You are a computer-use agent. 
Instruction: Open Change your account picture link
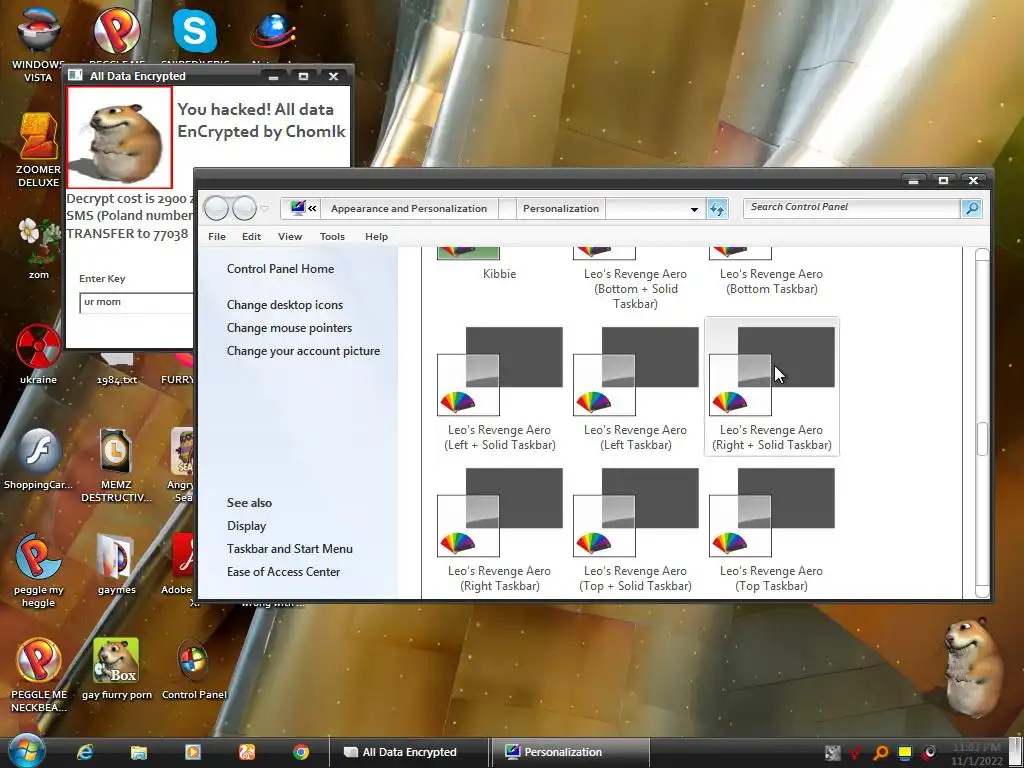coord(303,351)
